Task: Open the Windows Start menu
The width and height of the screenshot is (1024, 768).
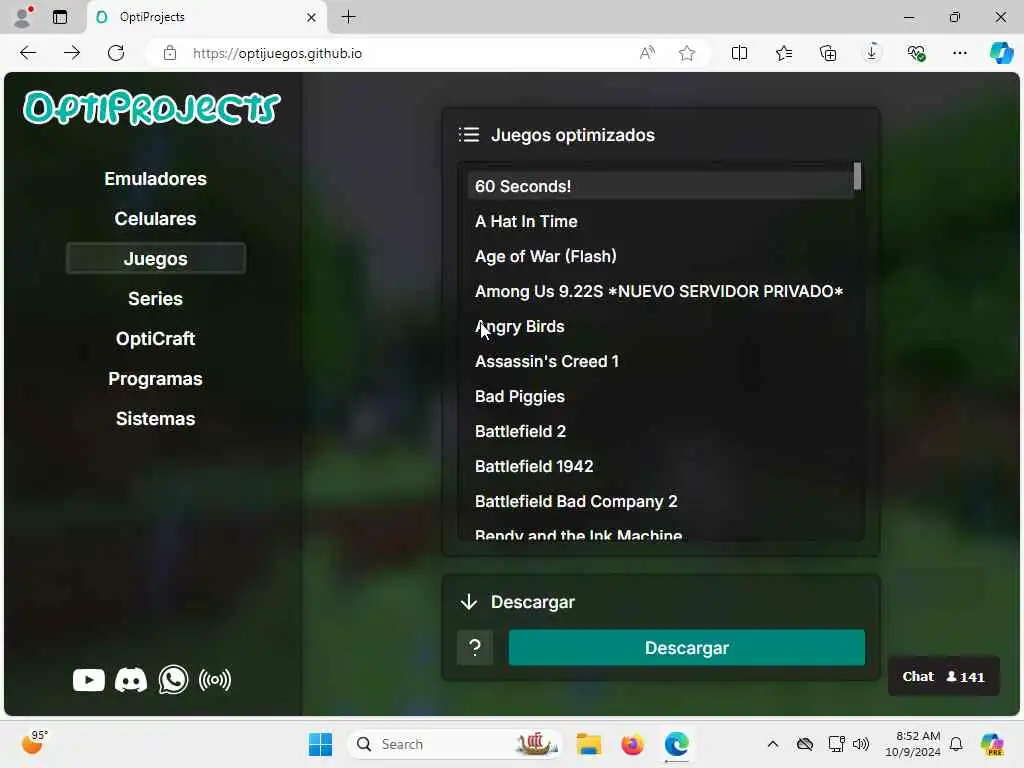Action: click(x=320, y=744)
